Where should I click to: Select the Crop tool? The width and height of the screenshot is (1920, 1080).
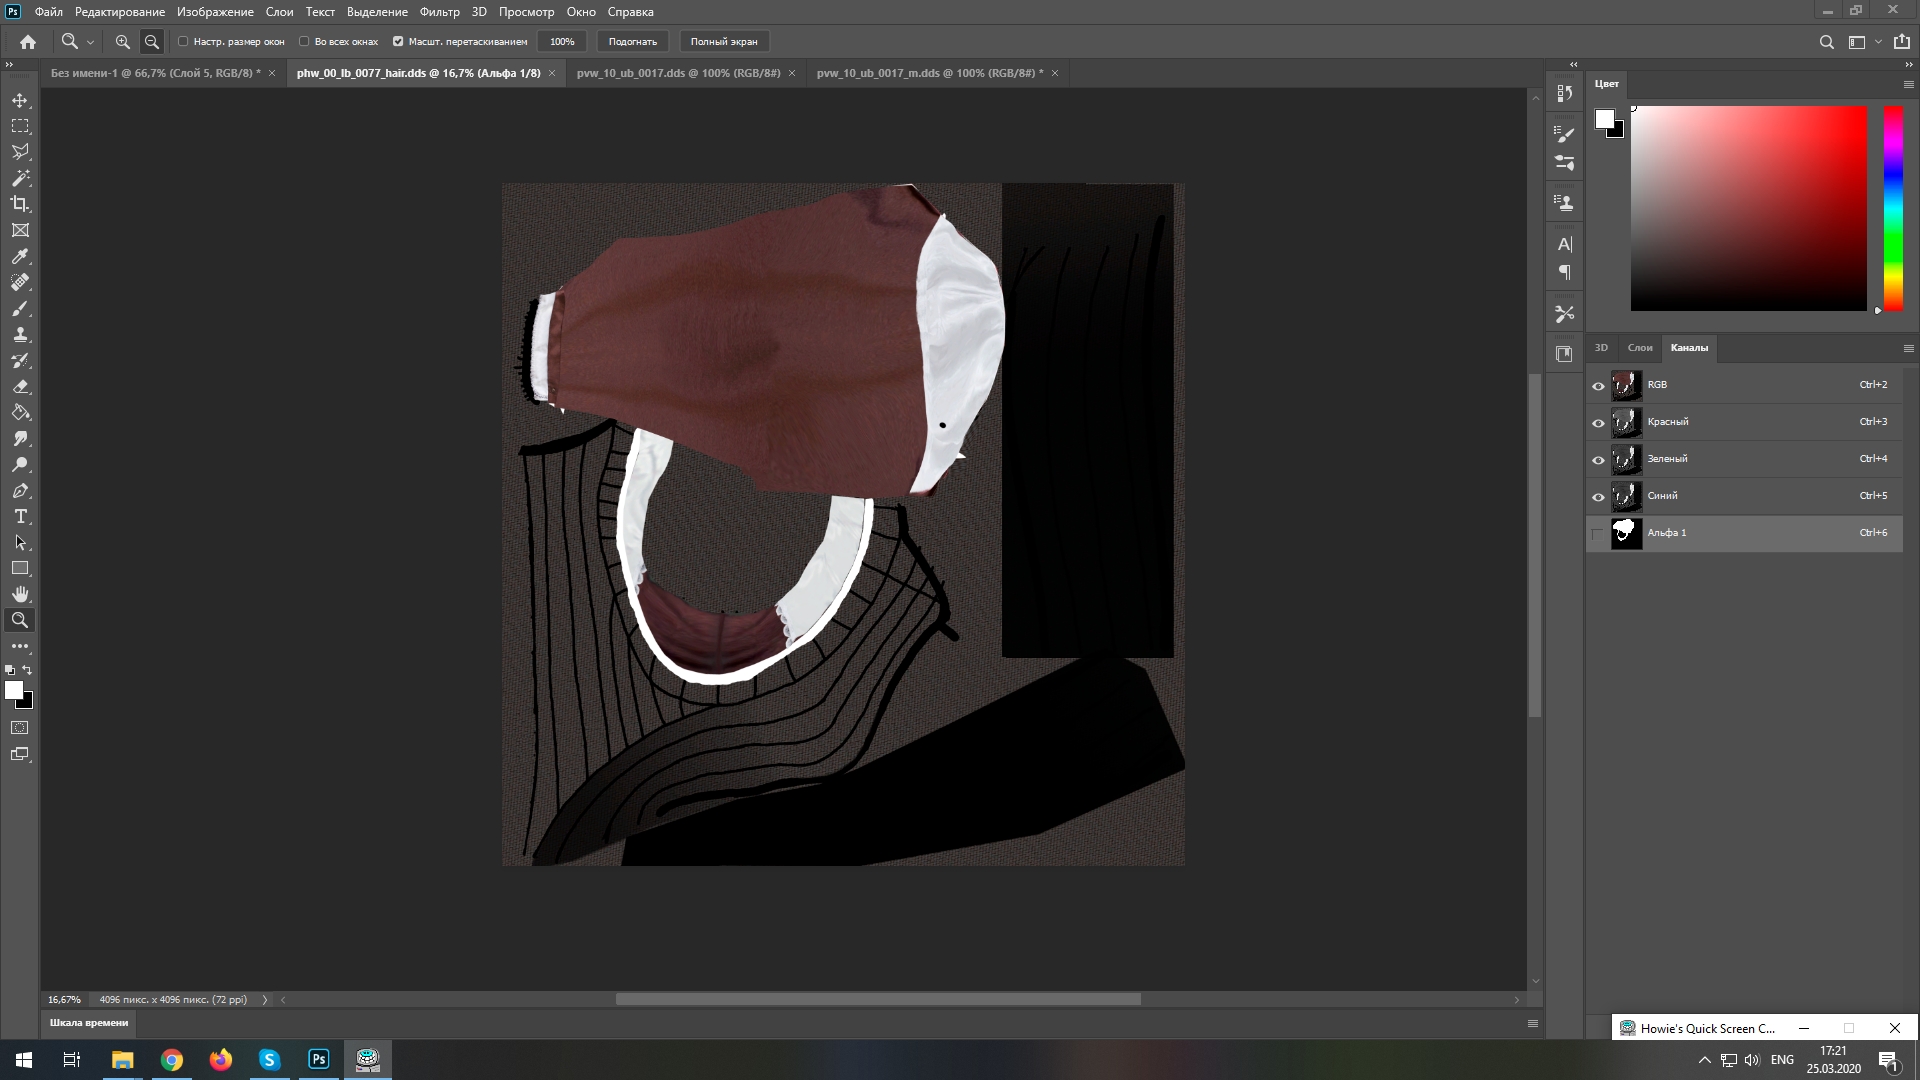pos(20,204)
